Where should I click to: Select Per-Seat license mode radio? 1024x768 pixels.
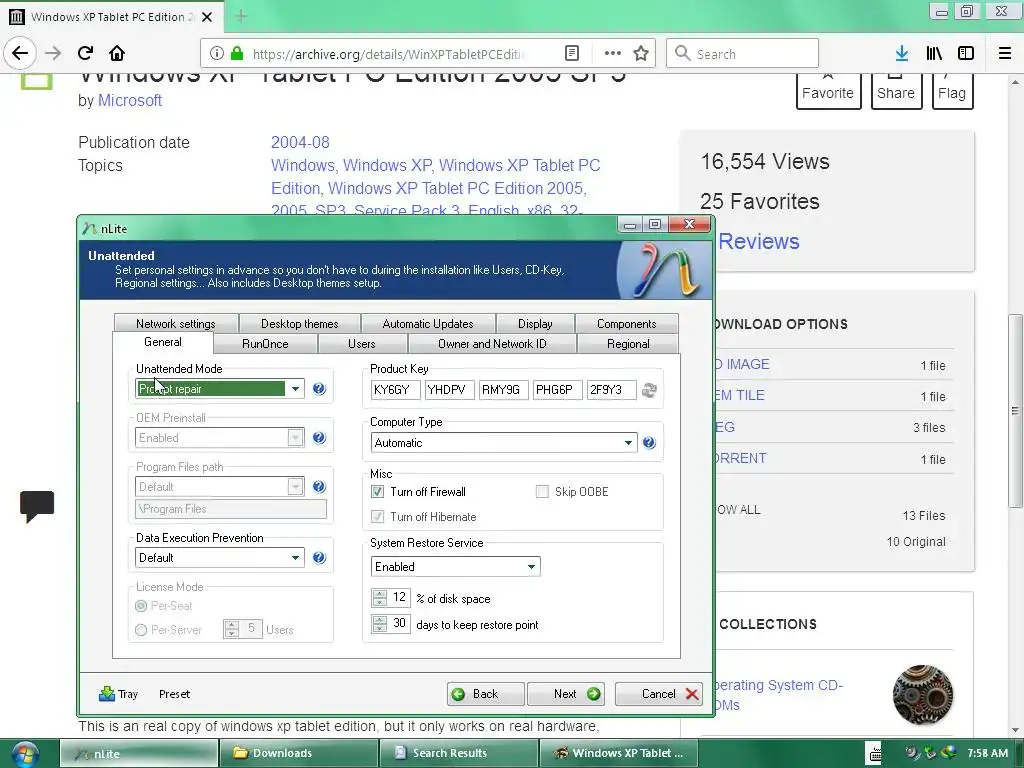coord(140,606)
